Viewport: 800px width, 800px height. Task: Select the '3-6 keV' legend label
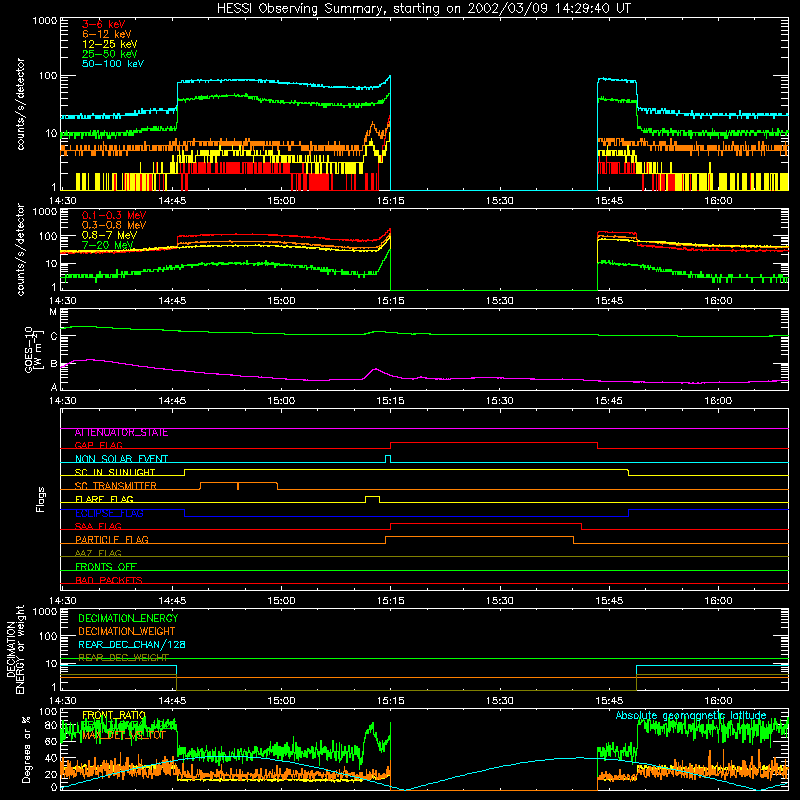click(104, 24)
